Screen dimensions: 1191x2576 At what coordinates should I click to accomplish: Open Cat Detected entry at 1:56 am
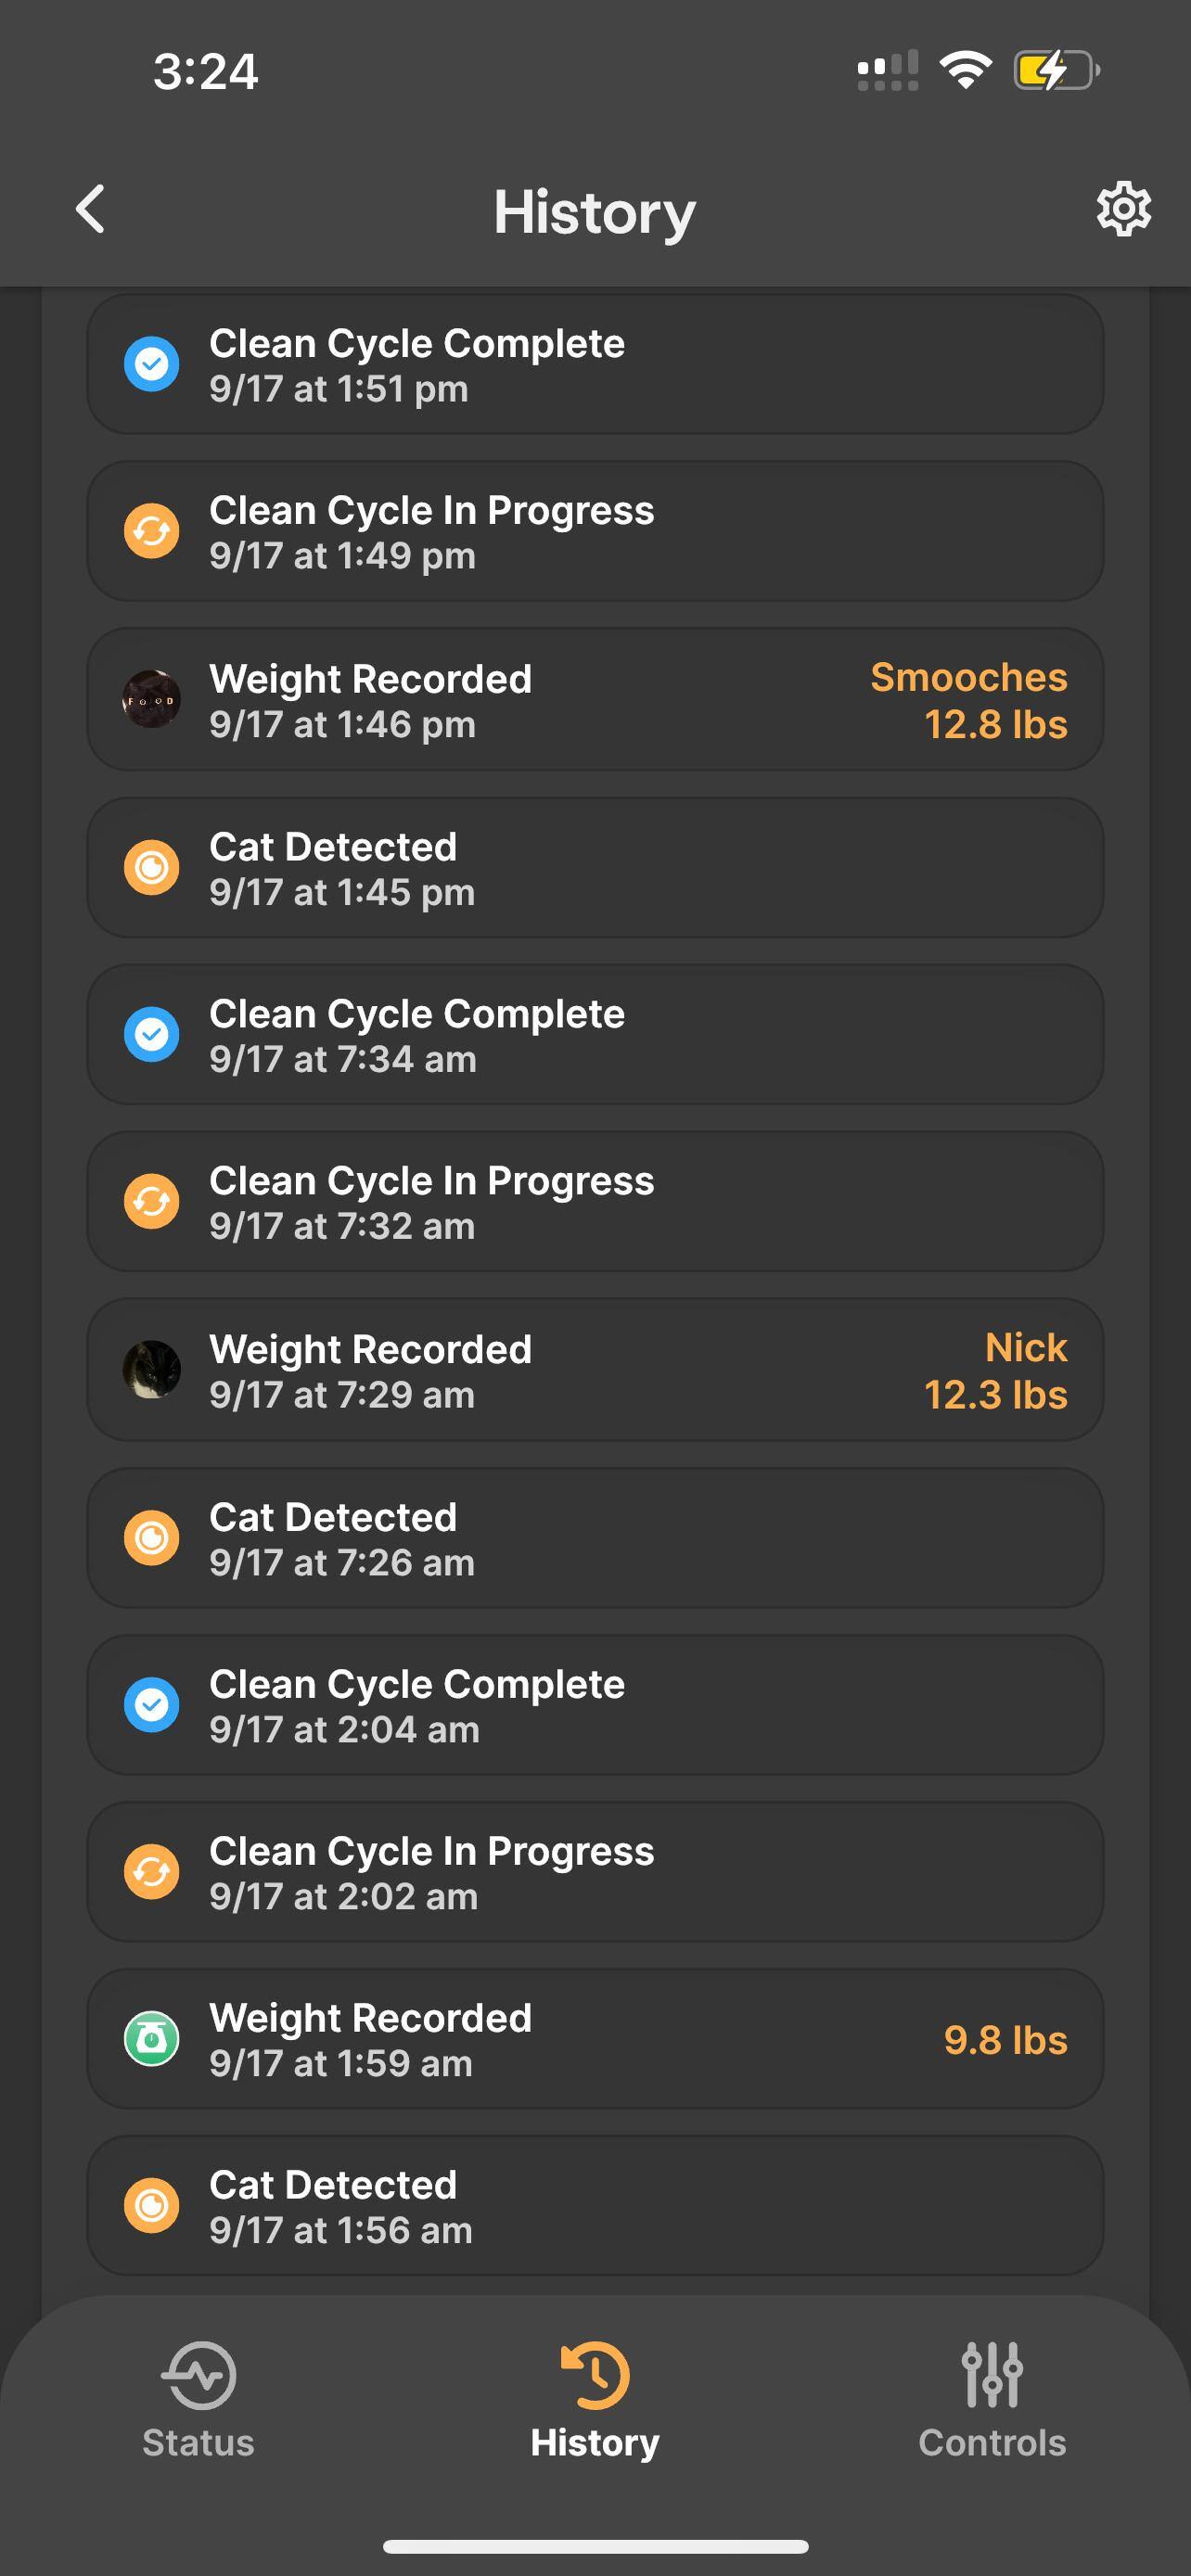pyautogui.click(x=595, y=2206)
